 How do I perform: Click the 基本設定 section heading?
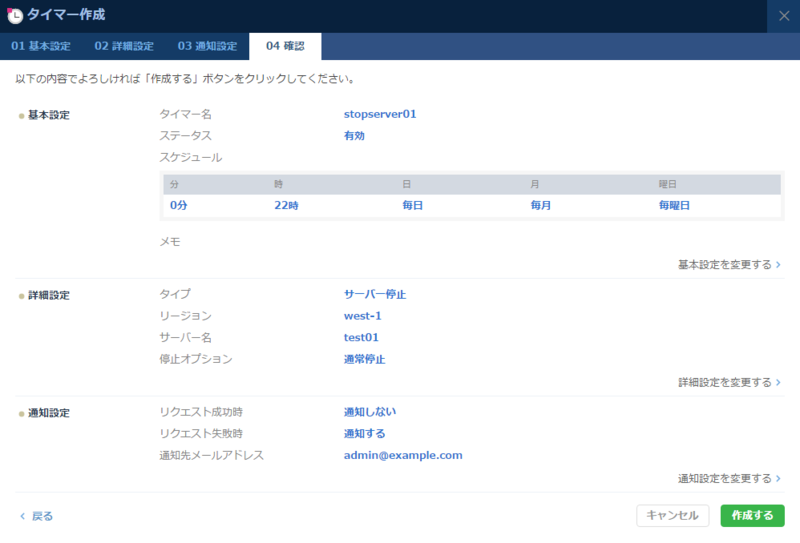[x=48, y=115]
